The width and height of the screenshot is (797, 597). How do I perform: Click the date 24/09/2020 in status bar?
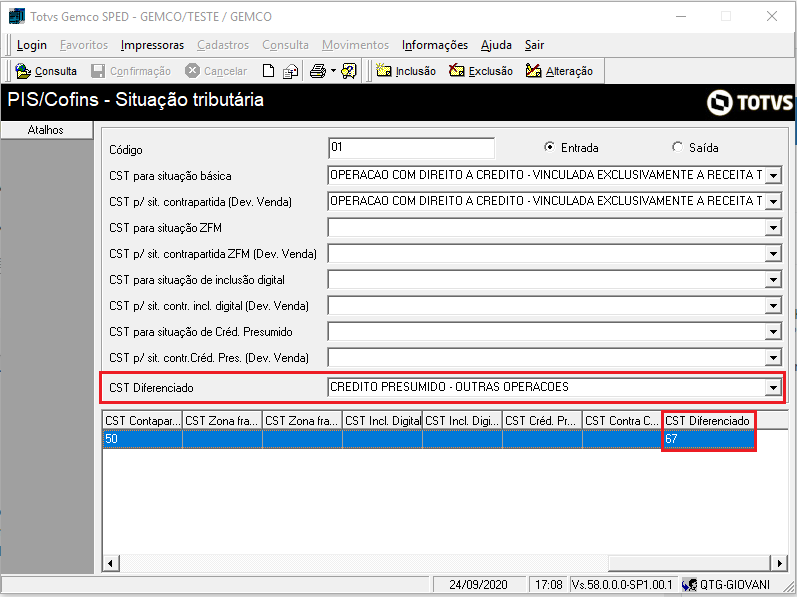pyautogui.click(x=478, y=585)
